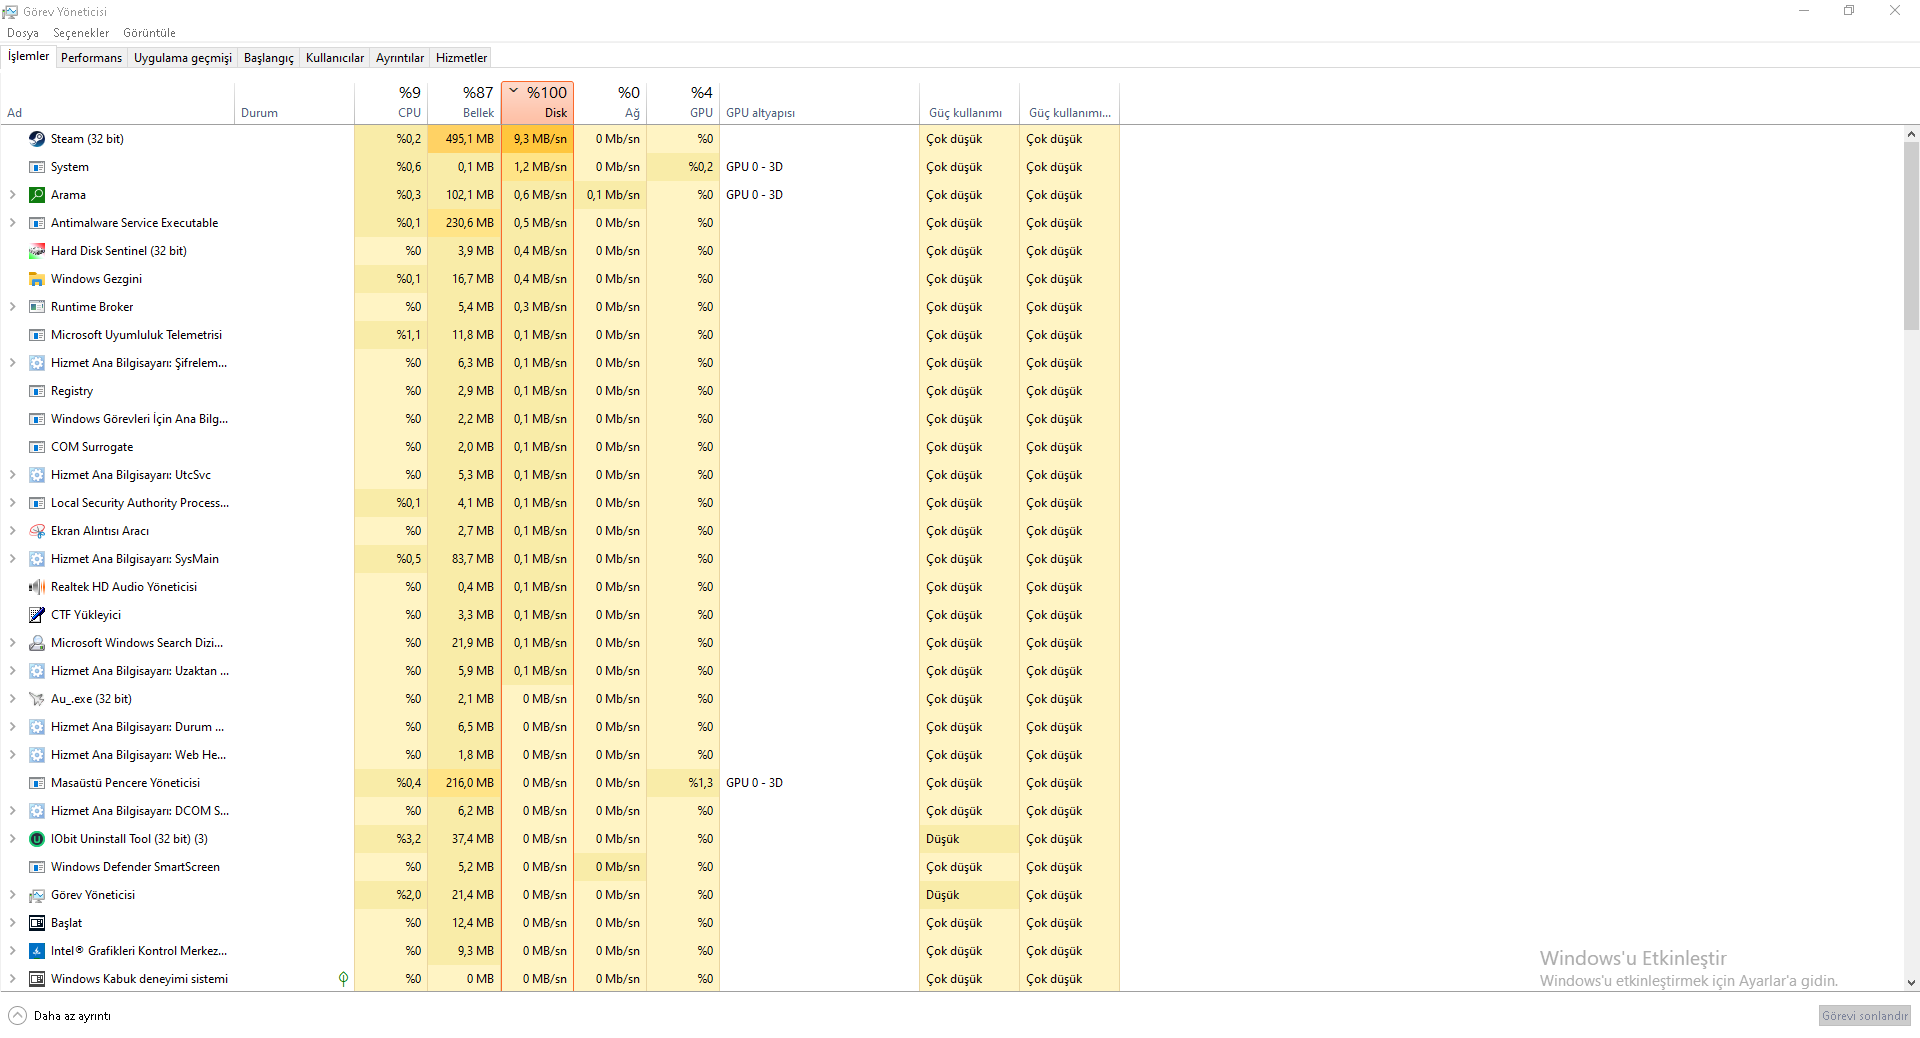
Task: Click the Hard Disk Sentinel icon
Action: click(37, 251)
